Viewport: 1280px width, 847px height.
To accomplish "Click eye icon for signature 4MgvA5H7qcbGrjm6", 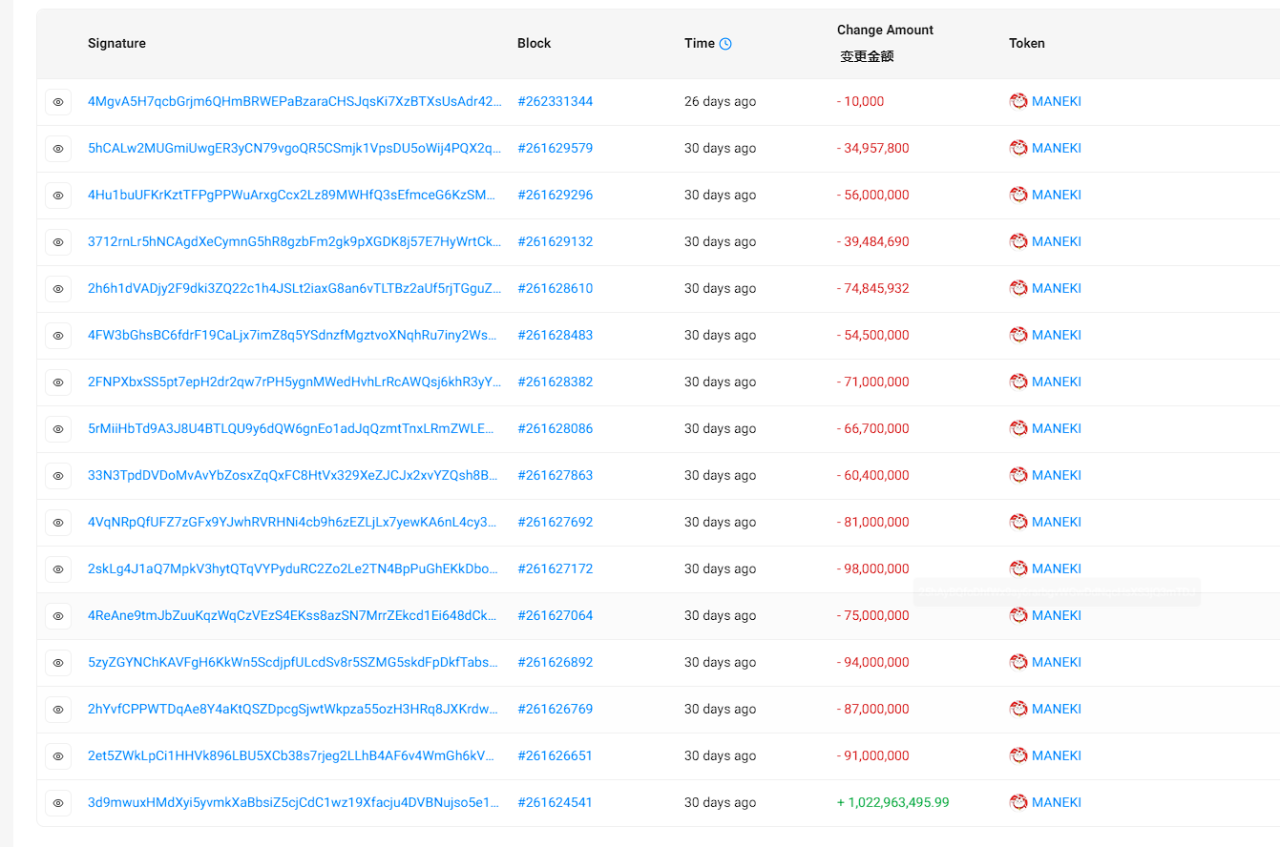I will [x=58, y=102].
